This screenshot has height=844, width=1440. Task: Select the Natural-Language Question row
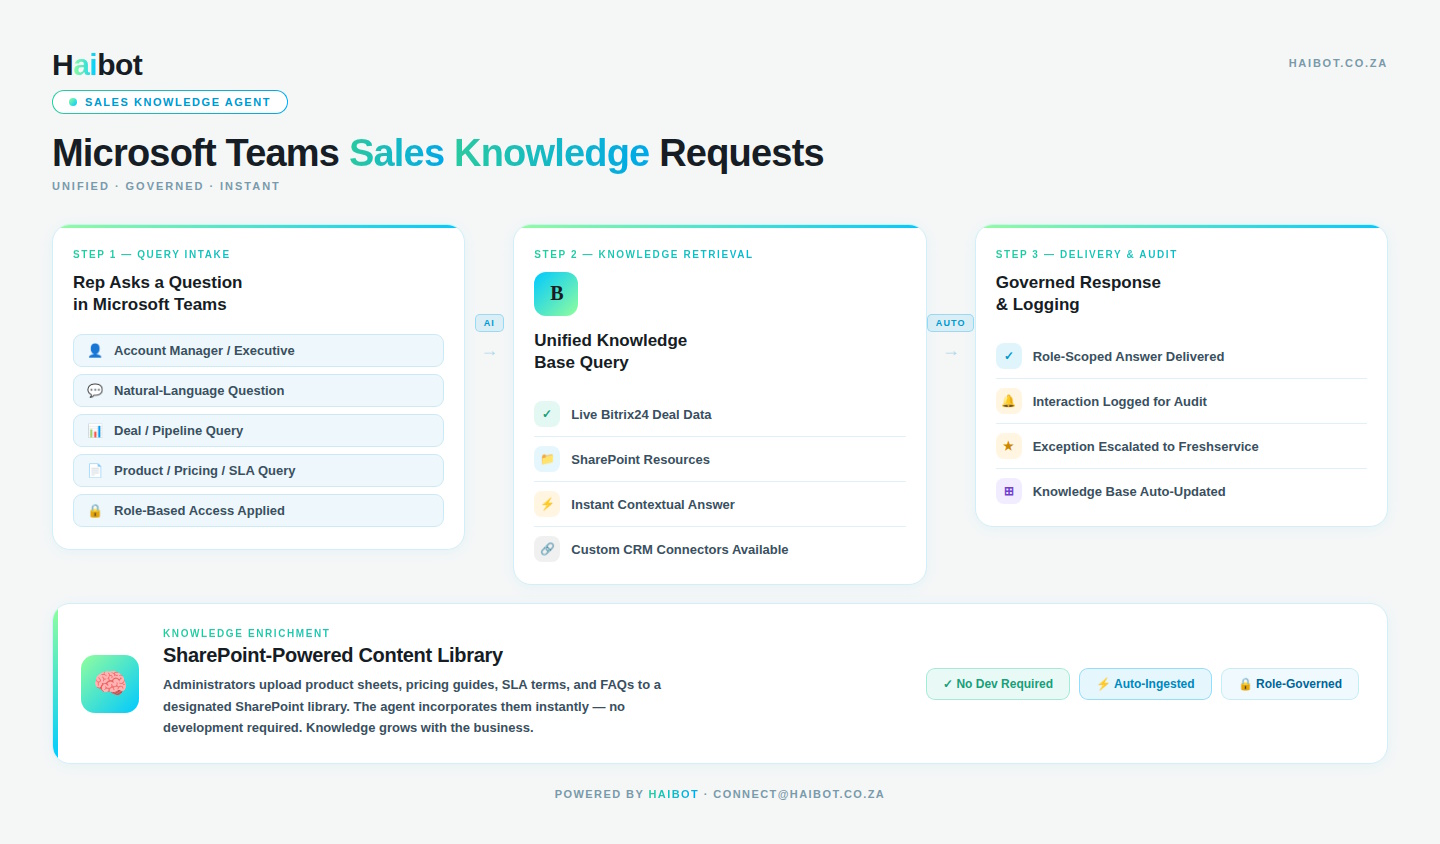258,391
